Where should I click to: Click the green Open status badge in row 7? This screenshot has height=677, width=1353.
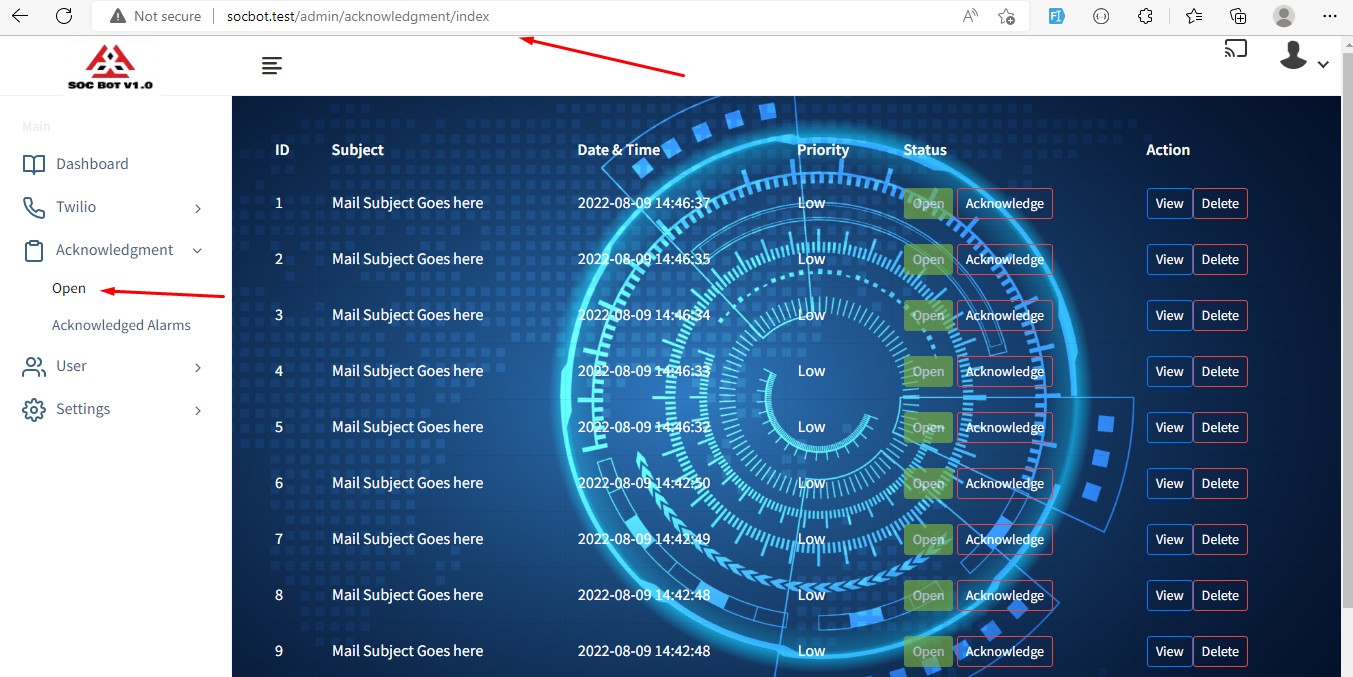(928, 539)
